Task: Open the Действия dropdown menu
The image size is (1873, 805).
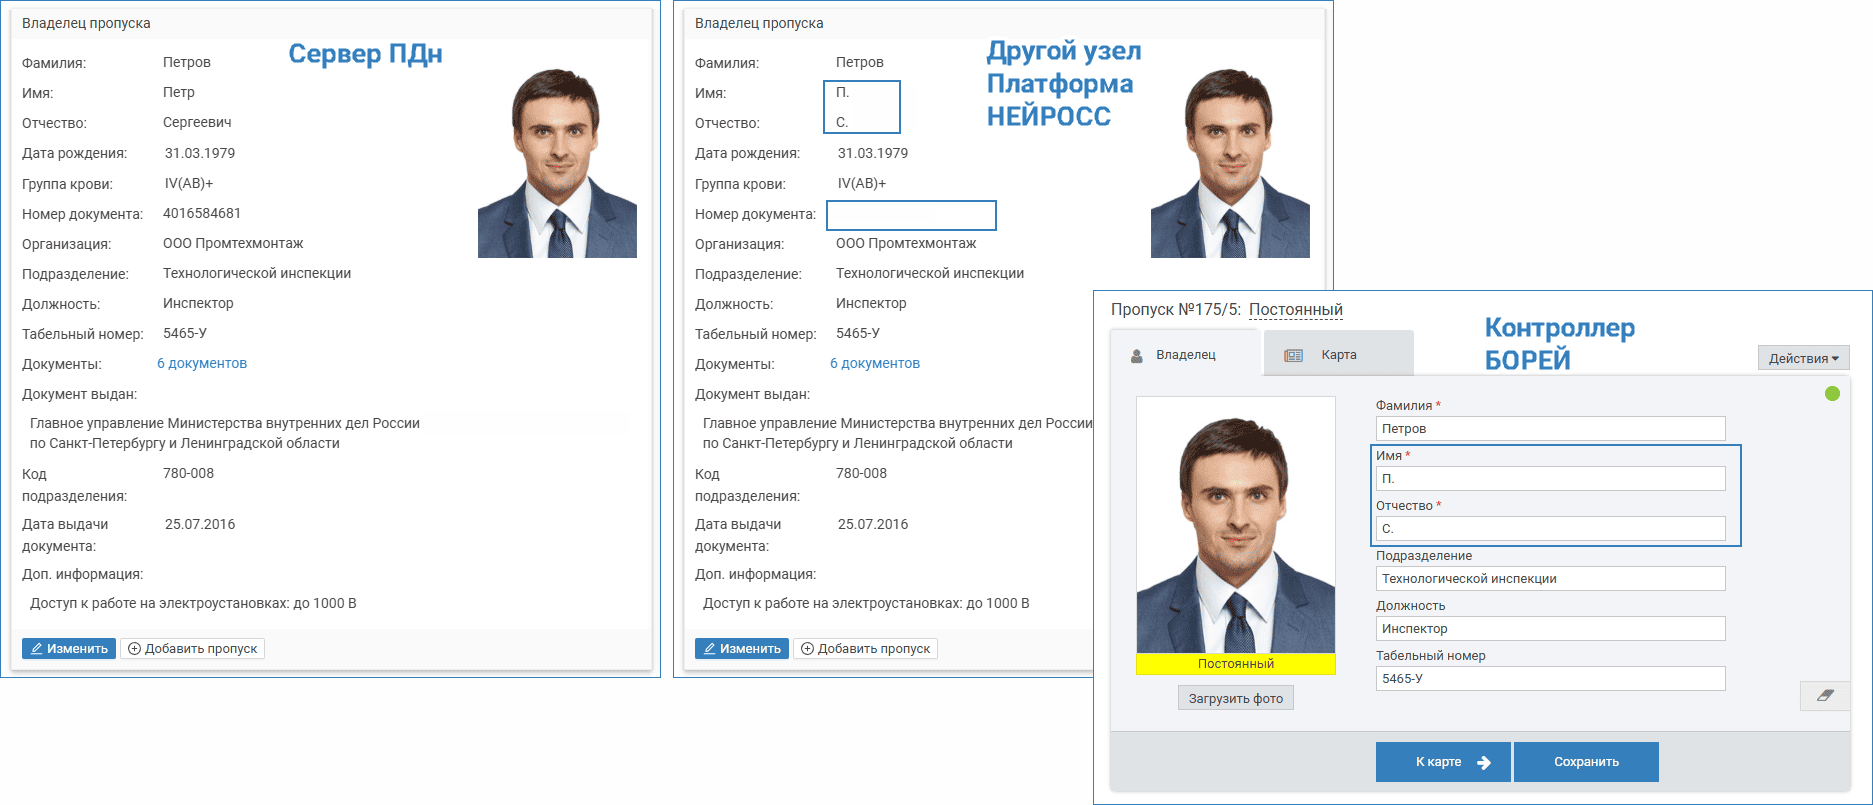Action: coord(1803,358)
